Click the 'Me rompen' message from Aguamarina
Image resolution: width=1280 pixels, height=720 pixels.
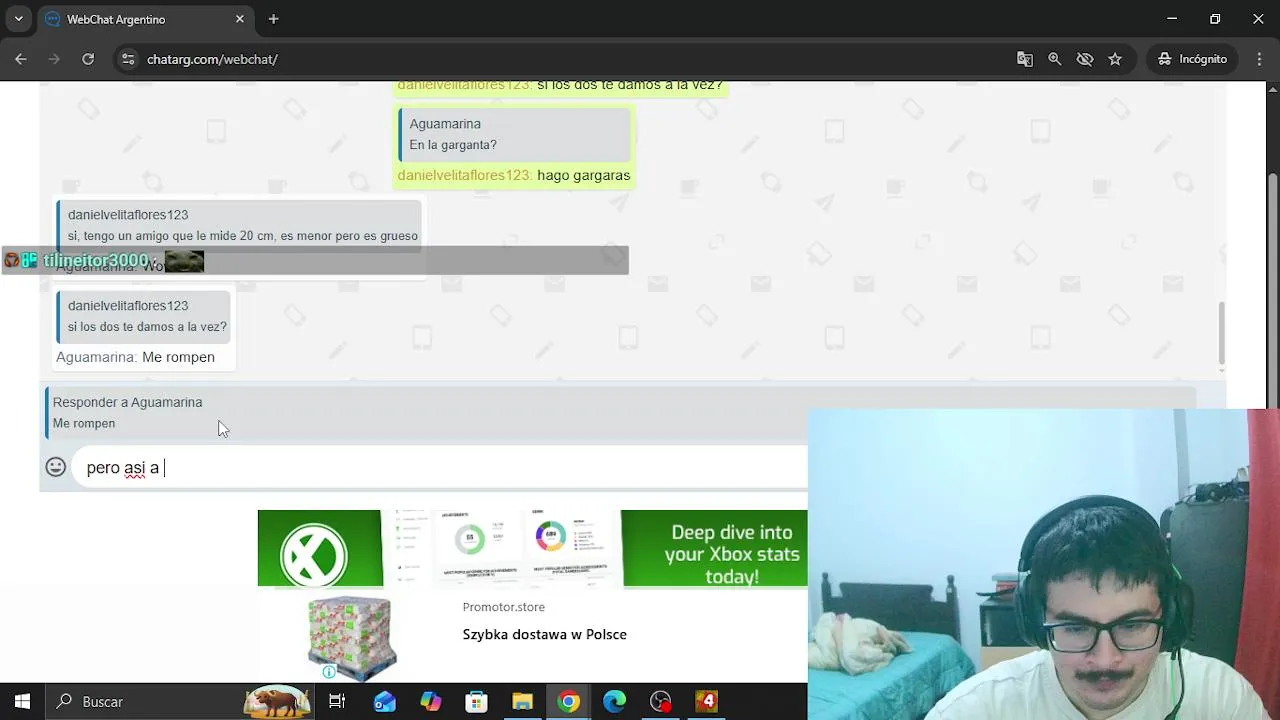178,357
